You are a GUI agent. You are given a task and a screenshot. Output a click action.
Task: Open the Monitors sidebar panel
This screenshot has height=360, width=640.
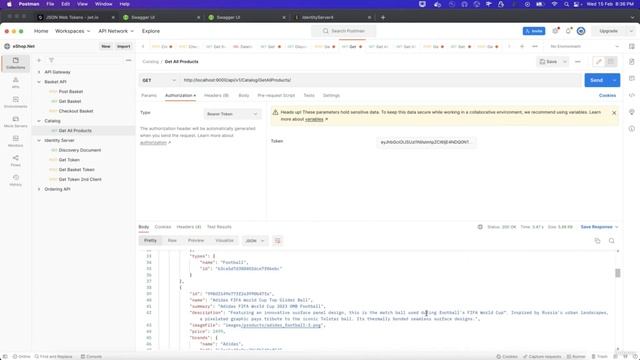(16, 141)
